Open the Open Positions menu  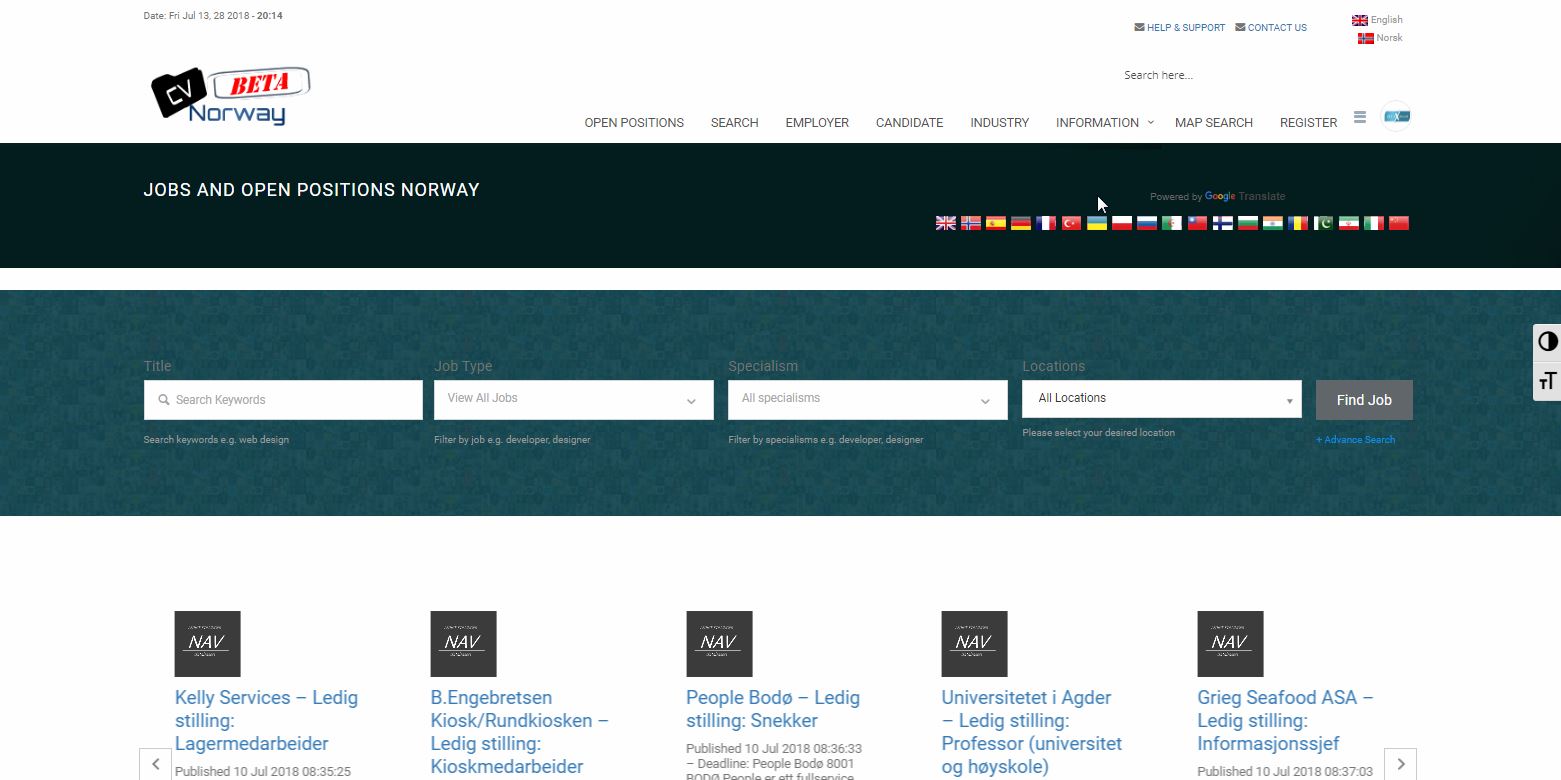point(634,123)
